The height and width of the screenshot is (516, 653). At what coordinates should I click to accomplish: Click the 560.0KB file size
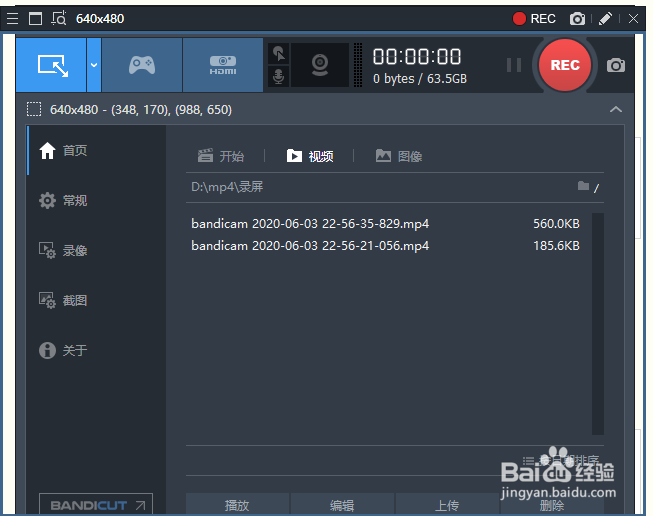(556, 224)
